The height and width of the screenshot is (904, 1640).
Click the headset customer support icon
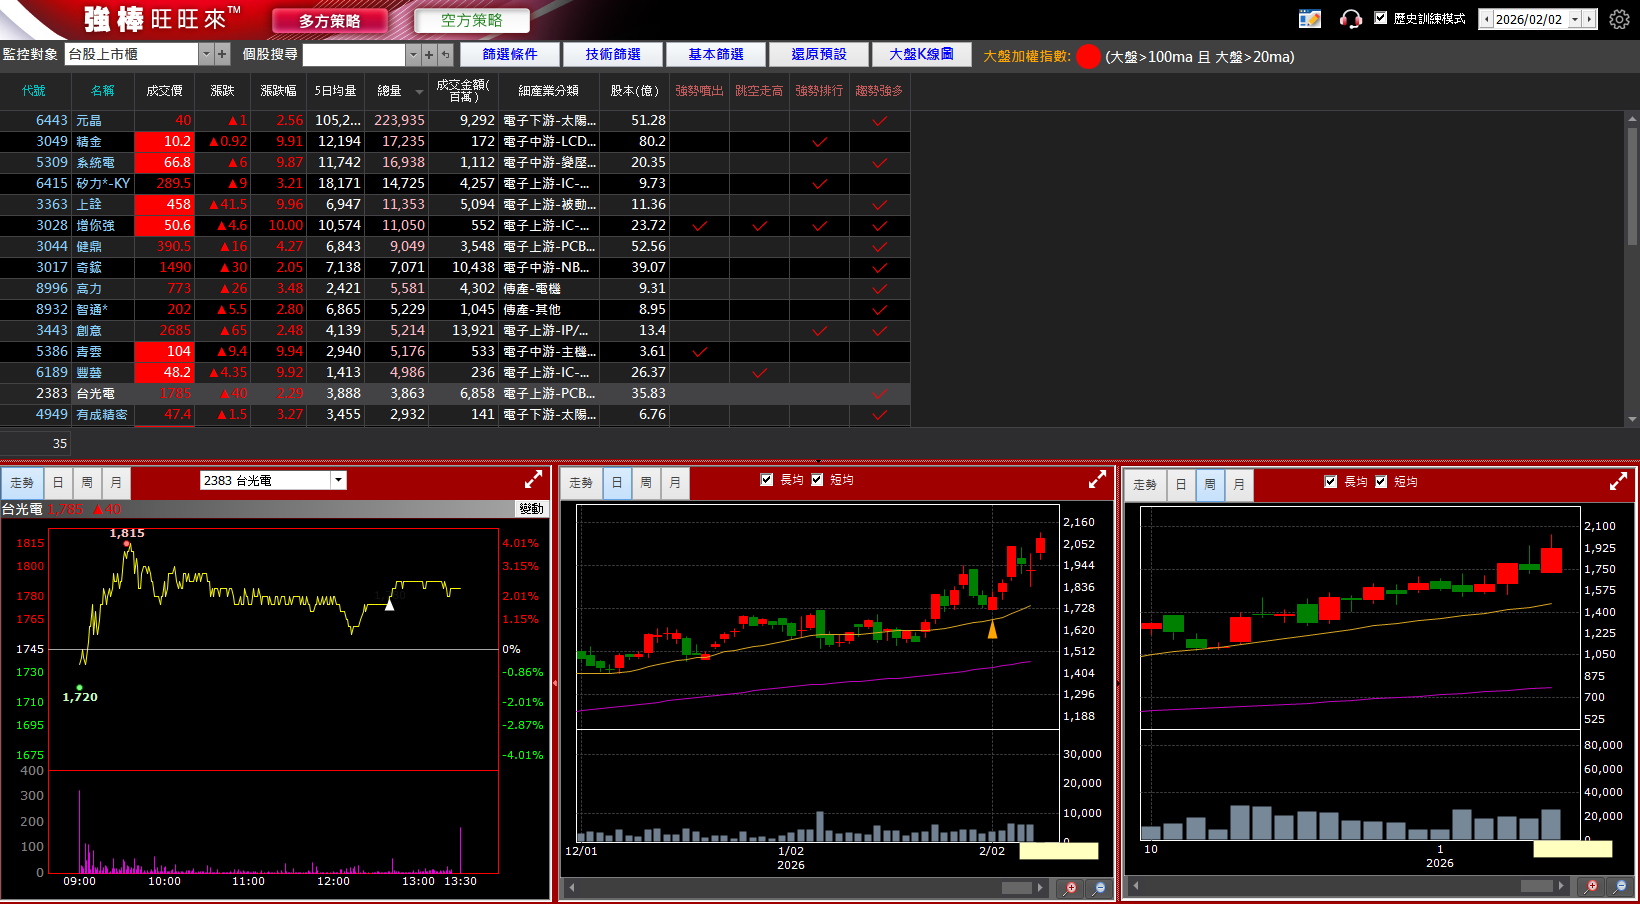point(1350,19)
